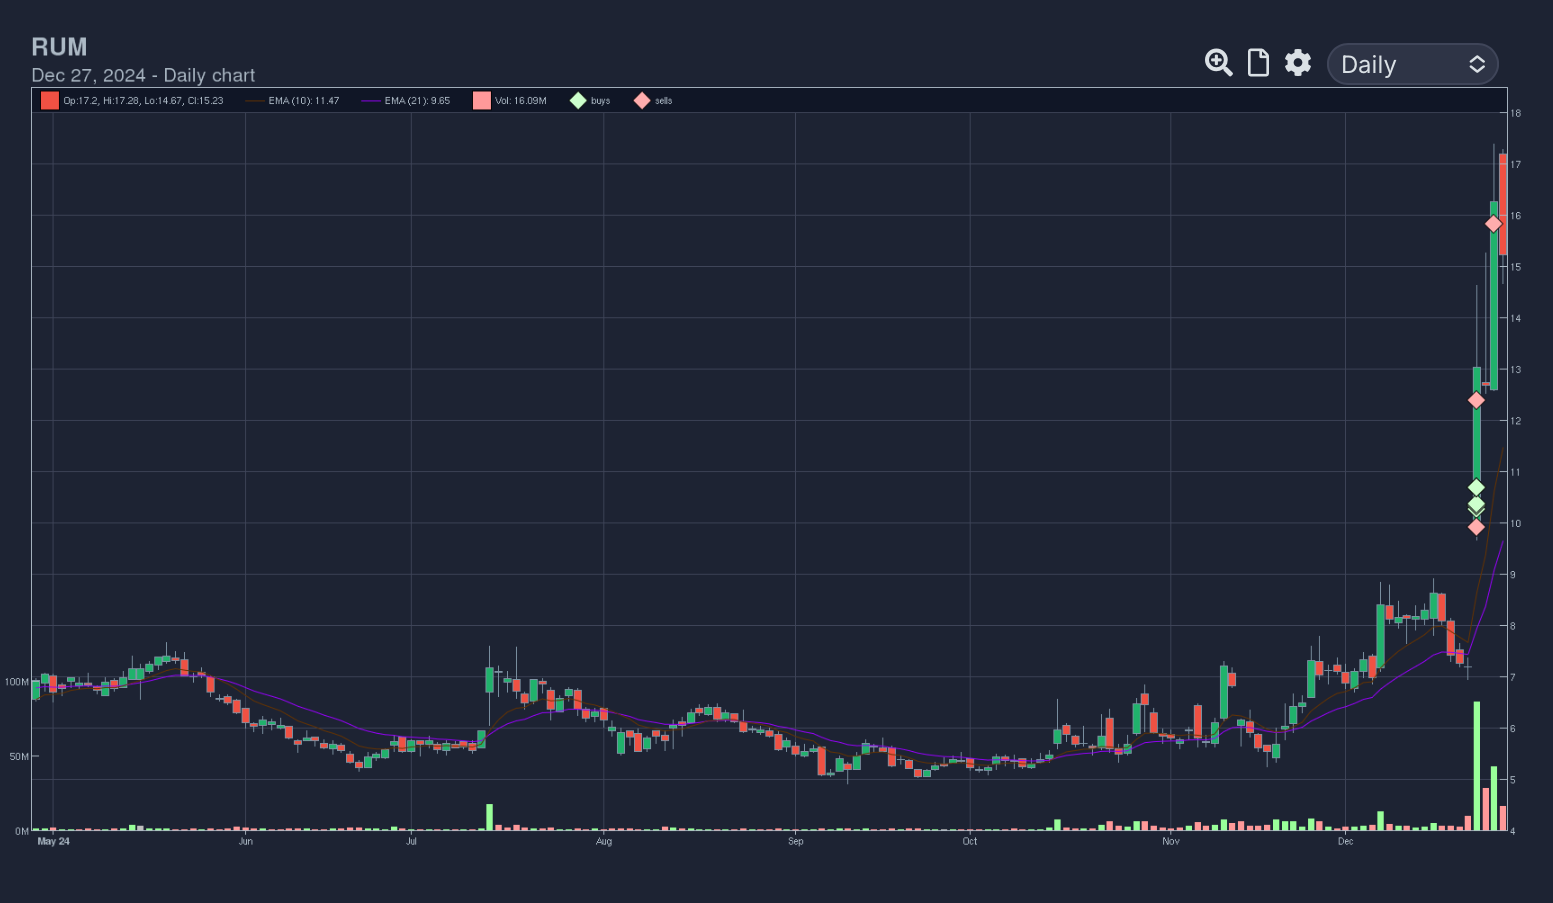Expand the Daily timeframe dropdown
Viewport: 1553px width, 903px height.
pyautogui.click(x=1412, y=64)
